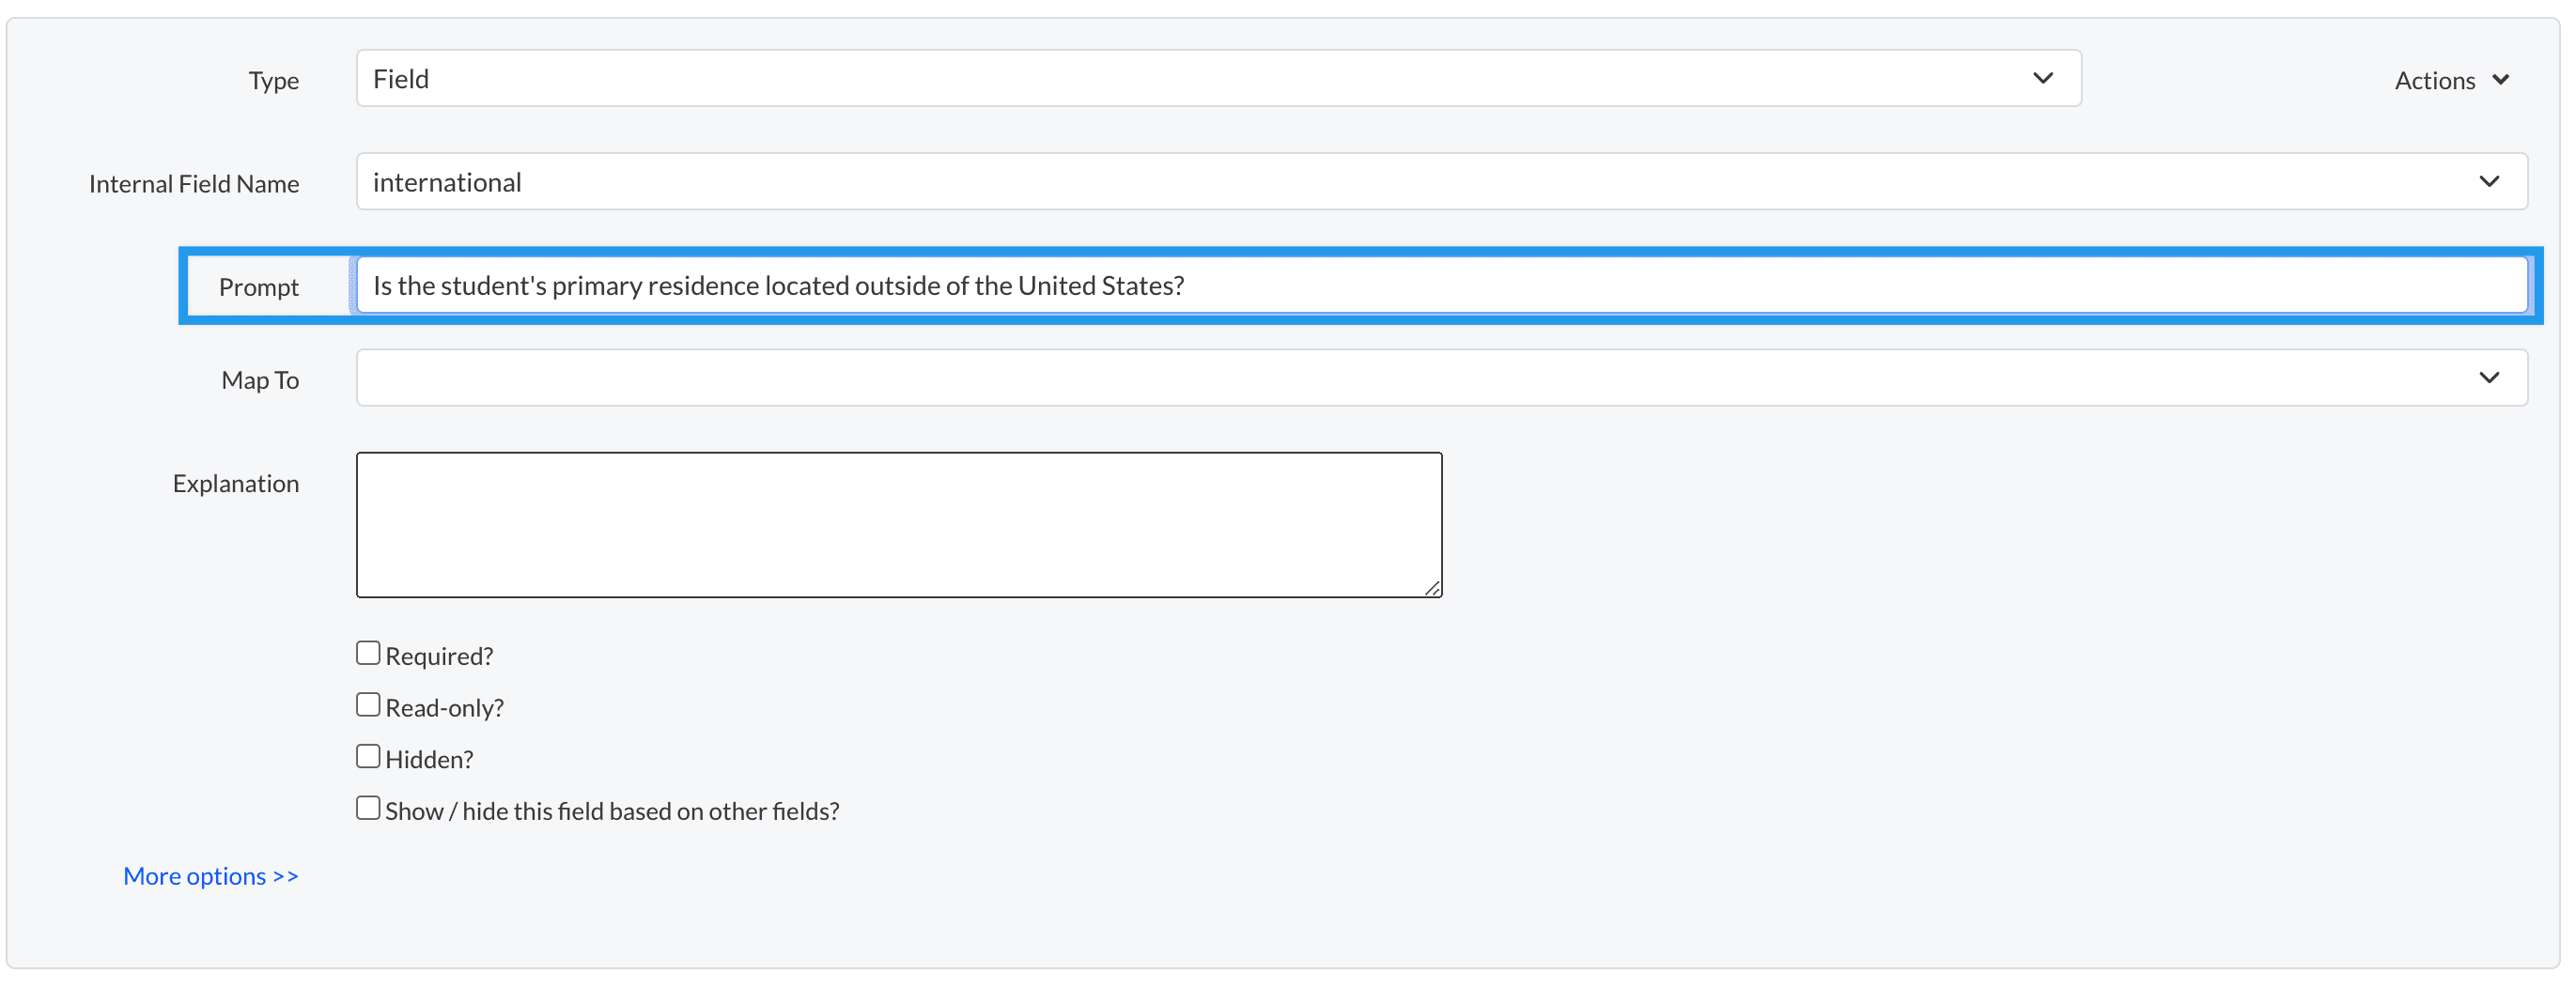
Task: Open the empty Map To dropdown
Action: click(1400, 378)
